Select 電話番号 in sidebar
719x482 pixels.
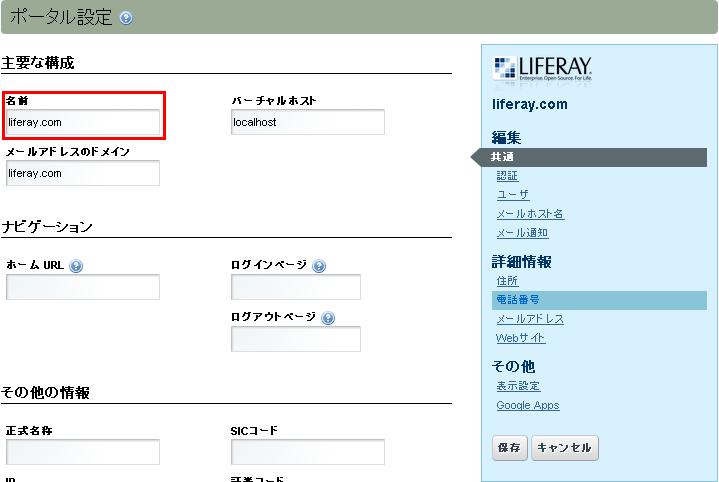tap(518, 300)
